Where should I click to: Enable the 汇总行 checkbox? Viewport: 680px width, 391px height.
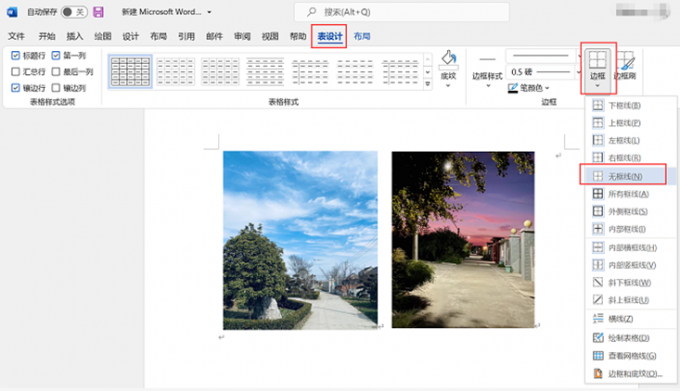point(16,72)
